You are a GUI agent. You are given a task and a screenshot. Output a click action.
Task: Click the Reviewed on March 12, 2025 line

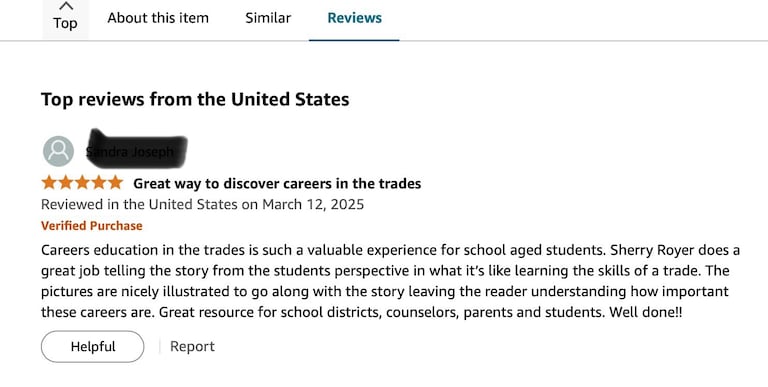(x=202, y=204)
